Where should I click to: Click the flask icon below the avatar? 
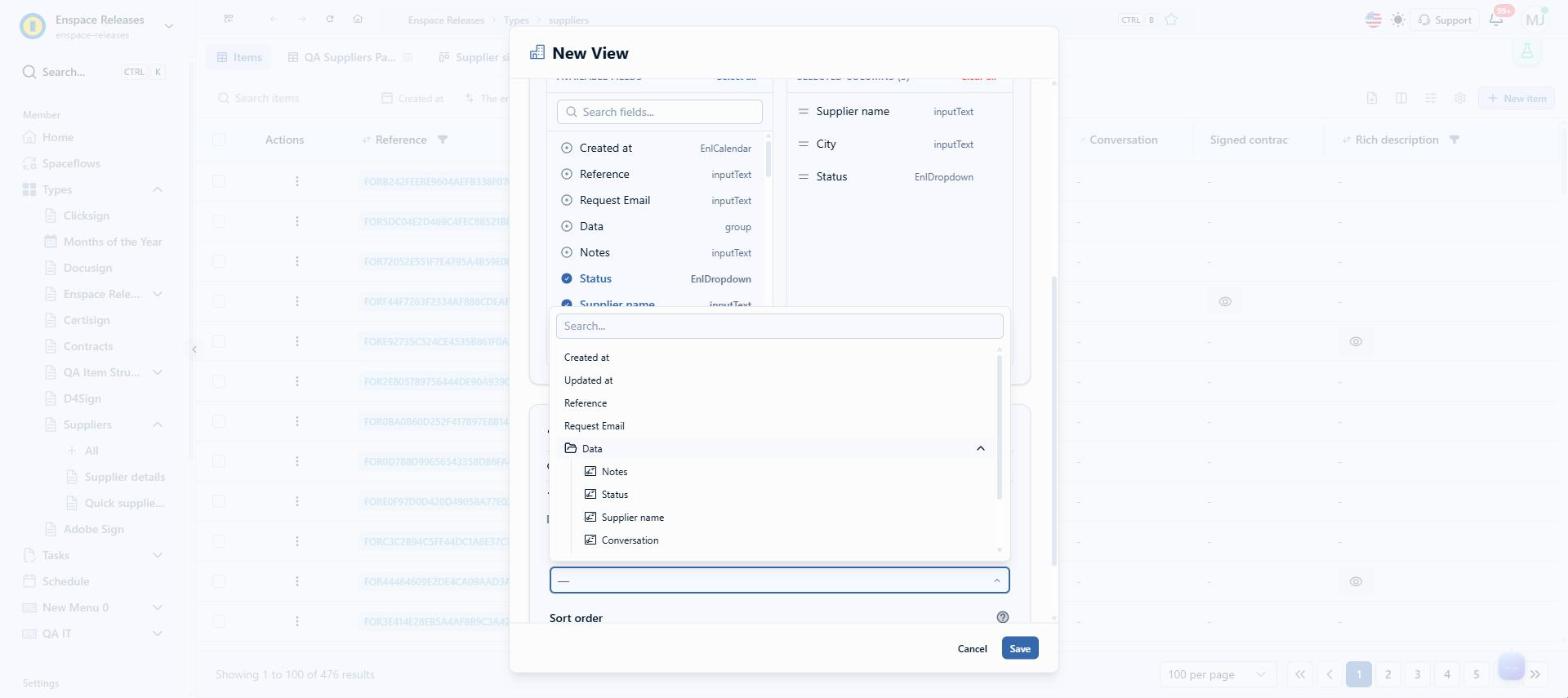1527,51
